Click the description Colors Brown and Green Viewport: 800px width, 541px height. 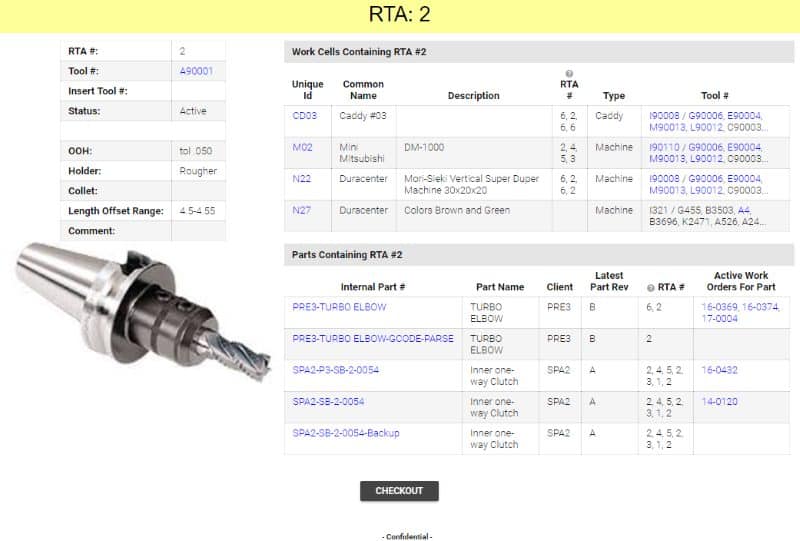click(457, 210)
